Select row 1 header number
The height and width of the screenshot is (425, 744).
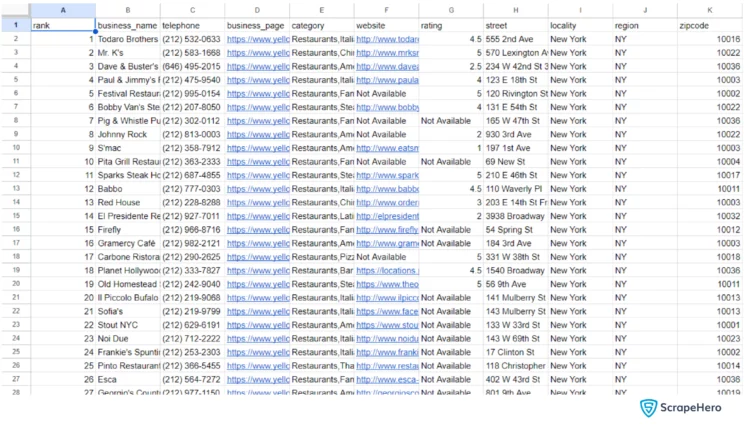(16, 25)
